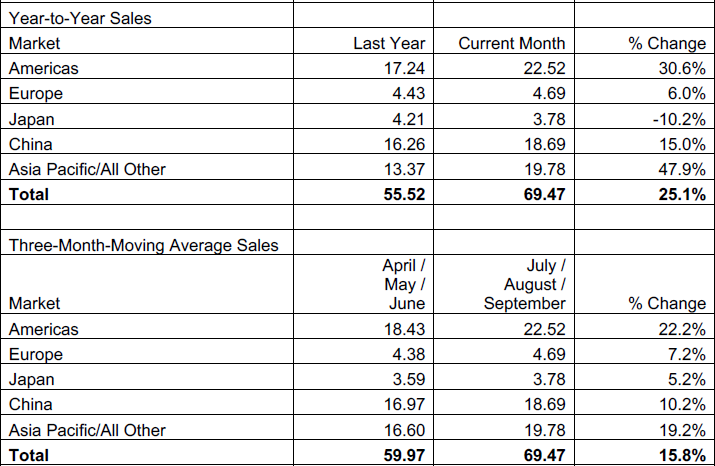
Task: Select the Americas value 18.43
Action: [404, 329]
